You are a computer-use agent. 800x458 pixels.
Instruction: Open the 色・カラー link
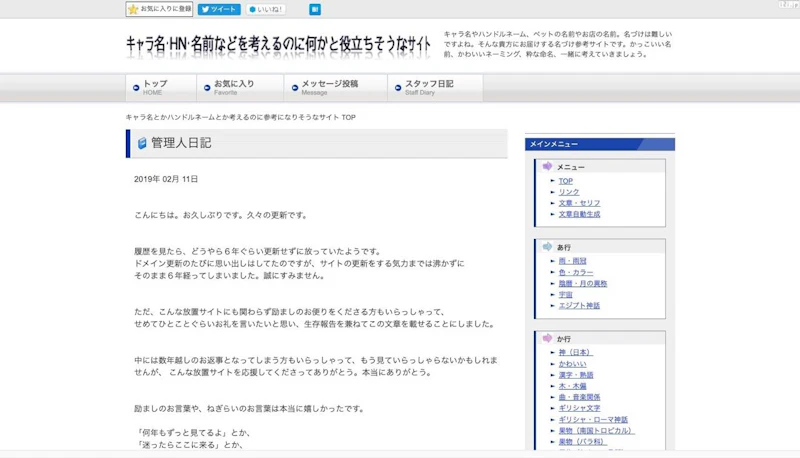click(x=576, y=272)
